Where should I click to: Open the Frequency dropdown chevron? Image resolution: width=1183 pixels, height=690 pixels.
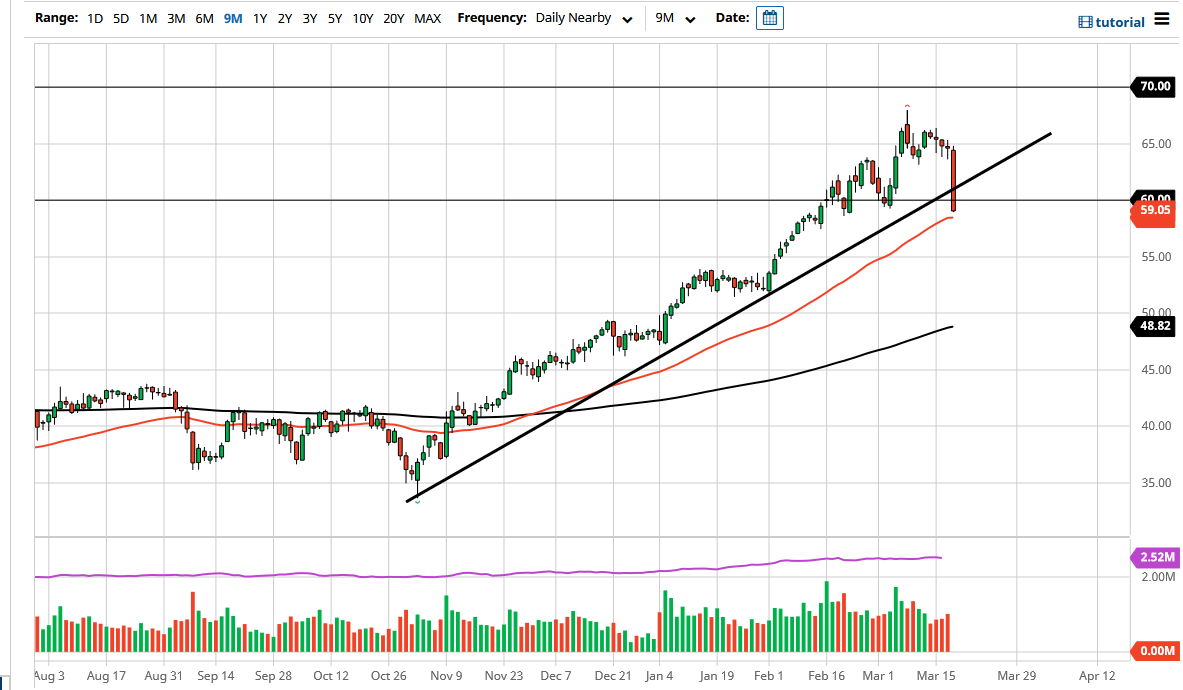click(x=627, y=19)
